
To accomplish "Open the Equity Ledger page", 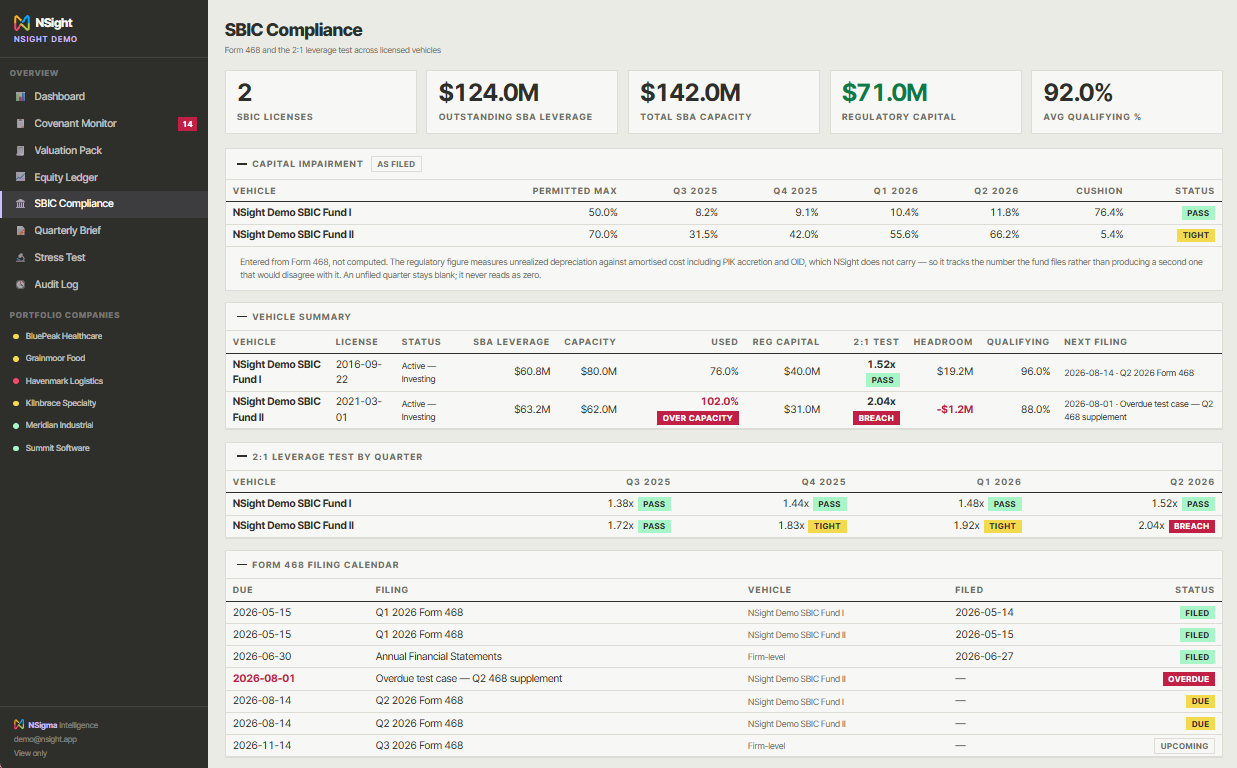I will click(x=104, y=177).
